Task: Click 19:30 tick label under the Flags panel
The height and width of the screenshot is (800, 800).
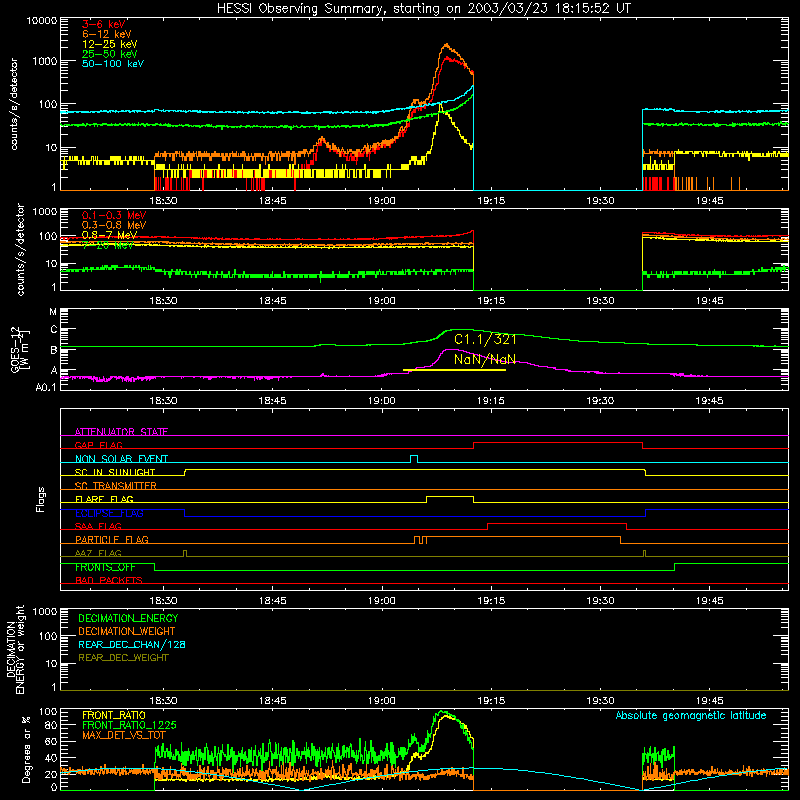Action: click(x=600, y=601)
